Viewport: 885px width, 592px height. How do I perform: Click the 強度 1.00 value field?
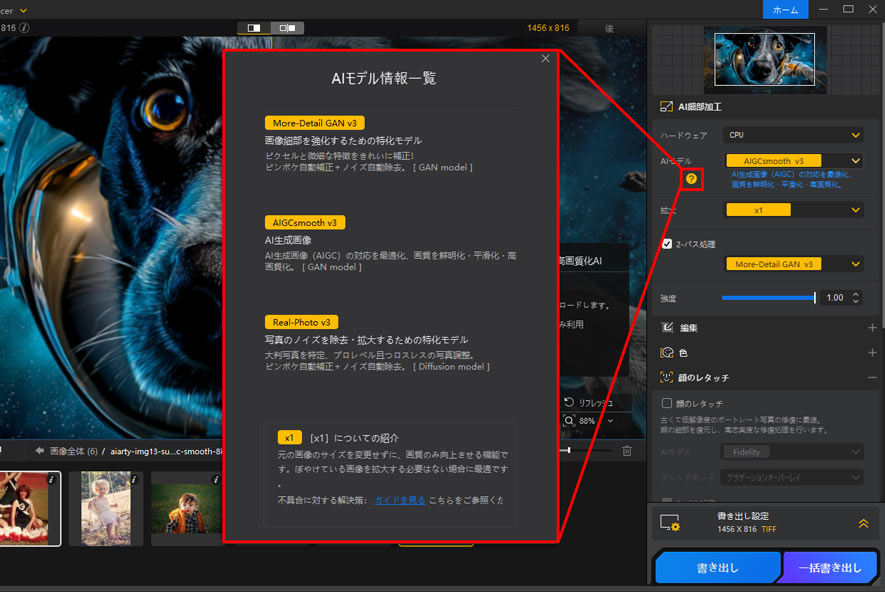(x=835, y=297)
